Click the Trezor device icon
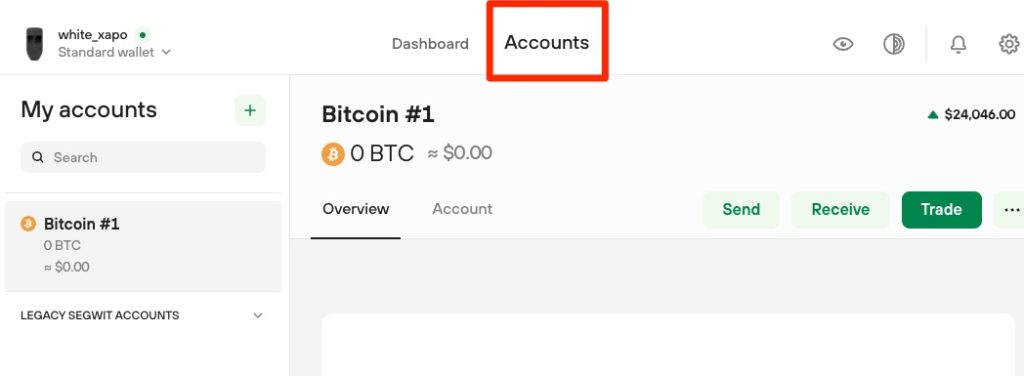 pyautogui.click(x=34, y=44)
